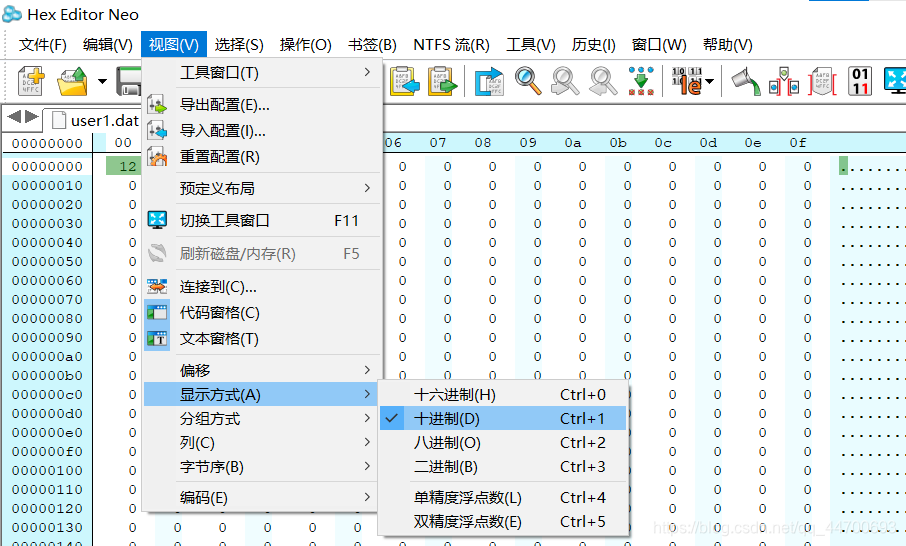Click the 09 column header
The height and width of the screenshot is (546, 906).
coord(528,143)
